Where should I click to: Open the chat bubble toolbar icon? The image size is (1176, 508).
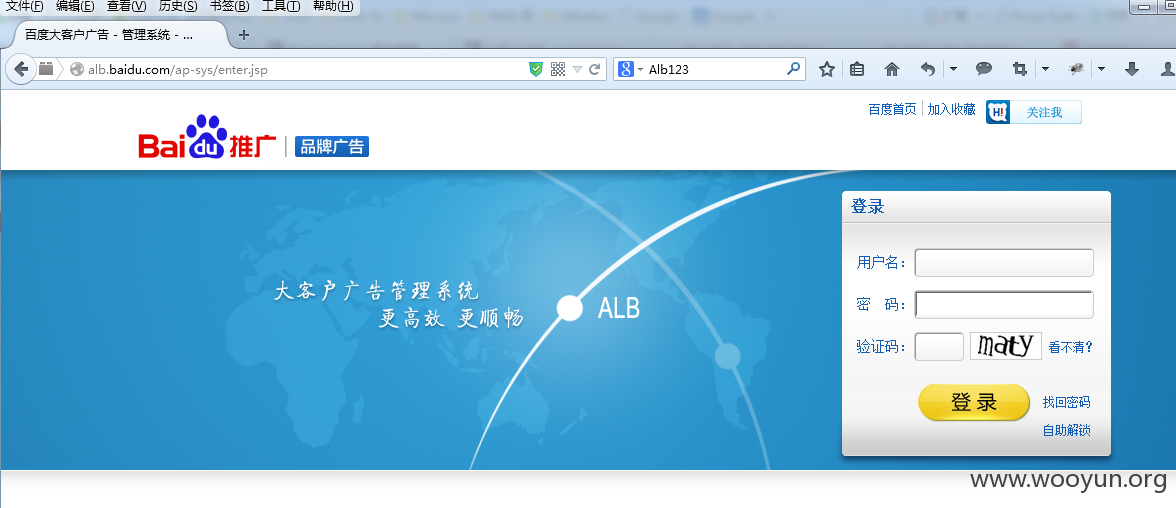(984, 69)
